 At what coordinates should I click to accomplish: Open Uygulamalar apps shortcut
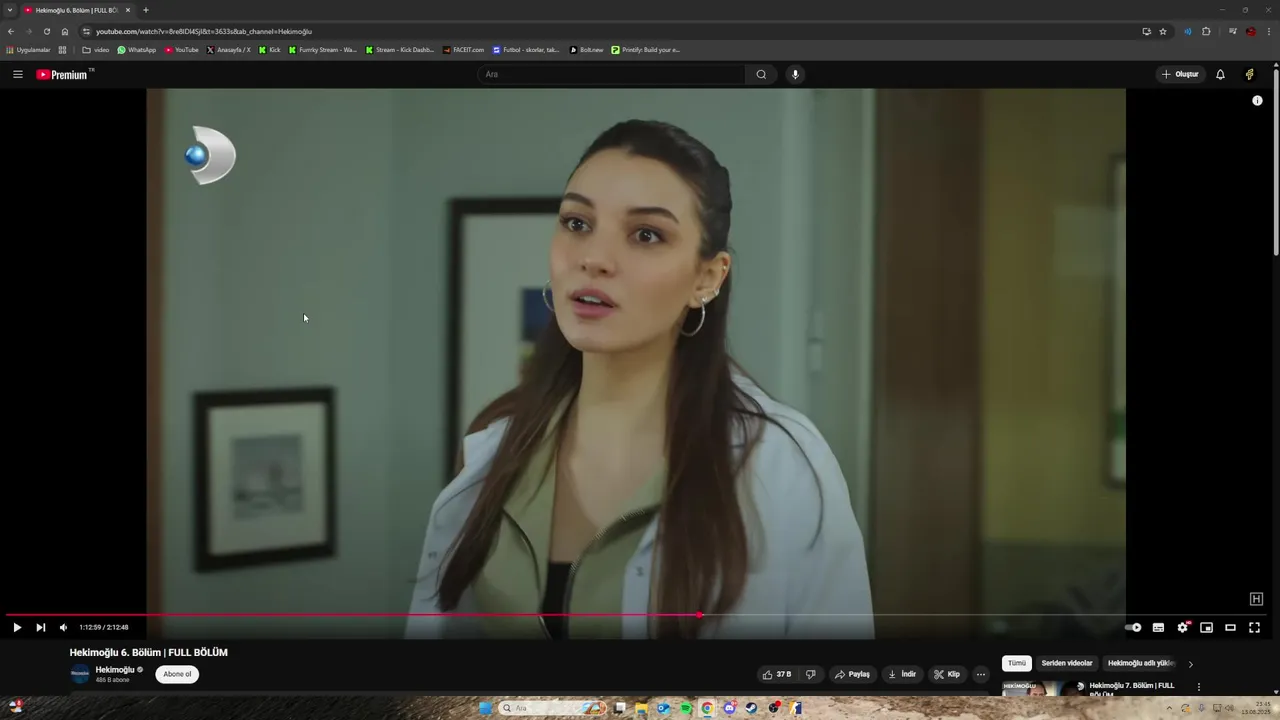coord(29,49)
